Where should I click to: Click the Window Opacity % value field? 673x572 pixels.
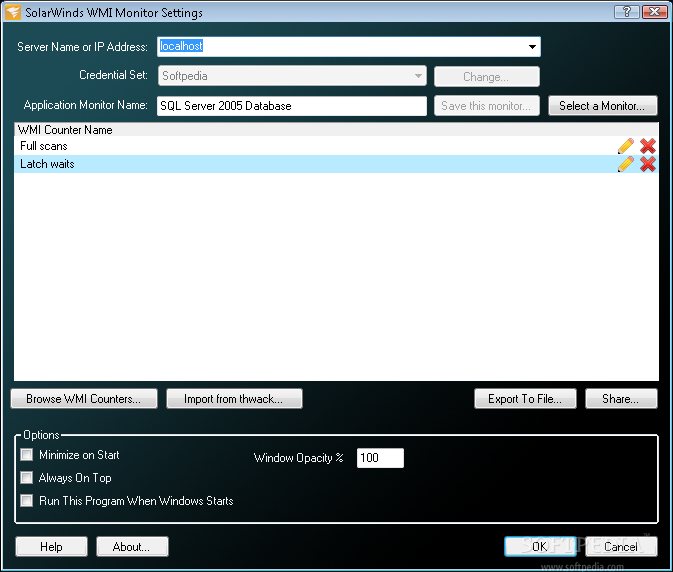pos(380,458)
